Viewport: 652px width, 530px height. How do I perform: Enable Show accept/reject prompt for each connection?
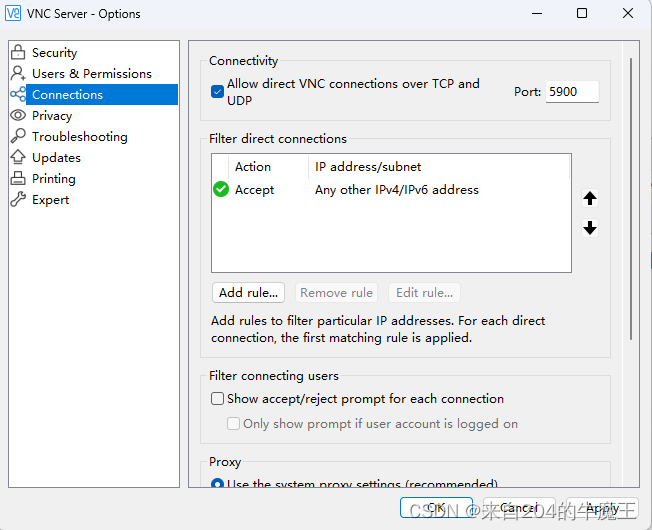pos(217,399)
